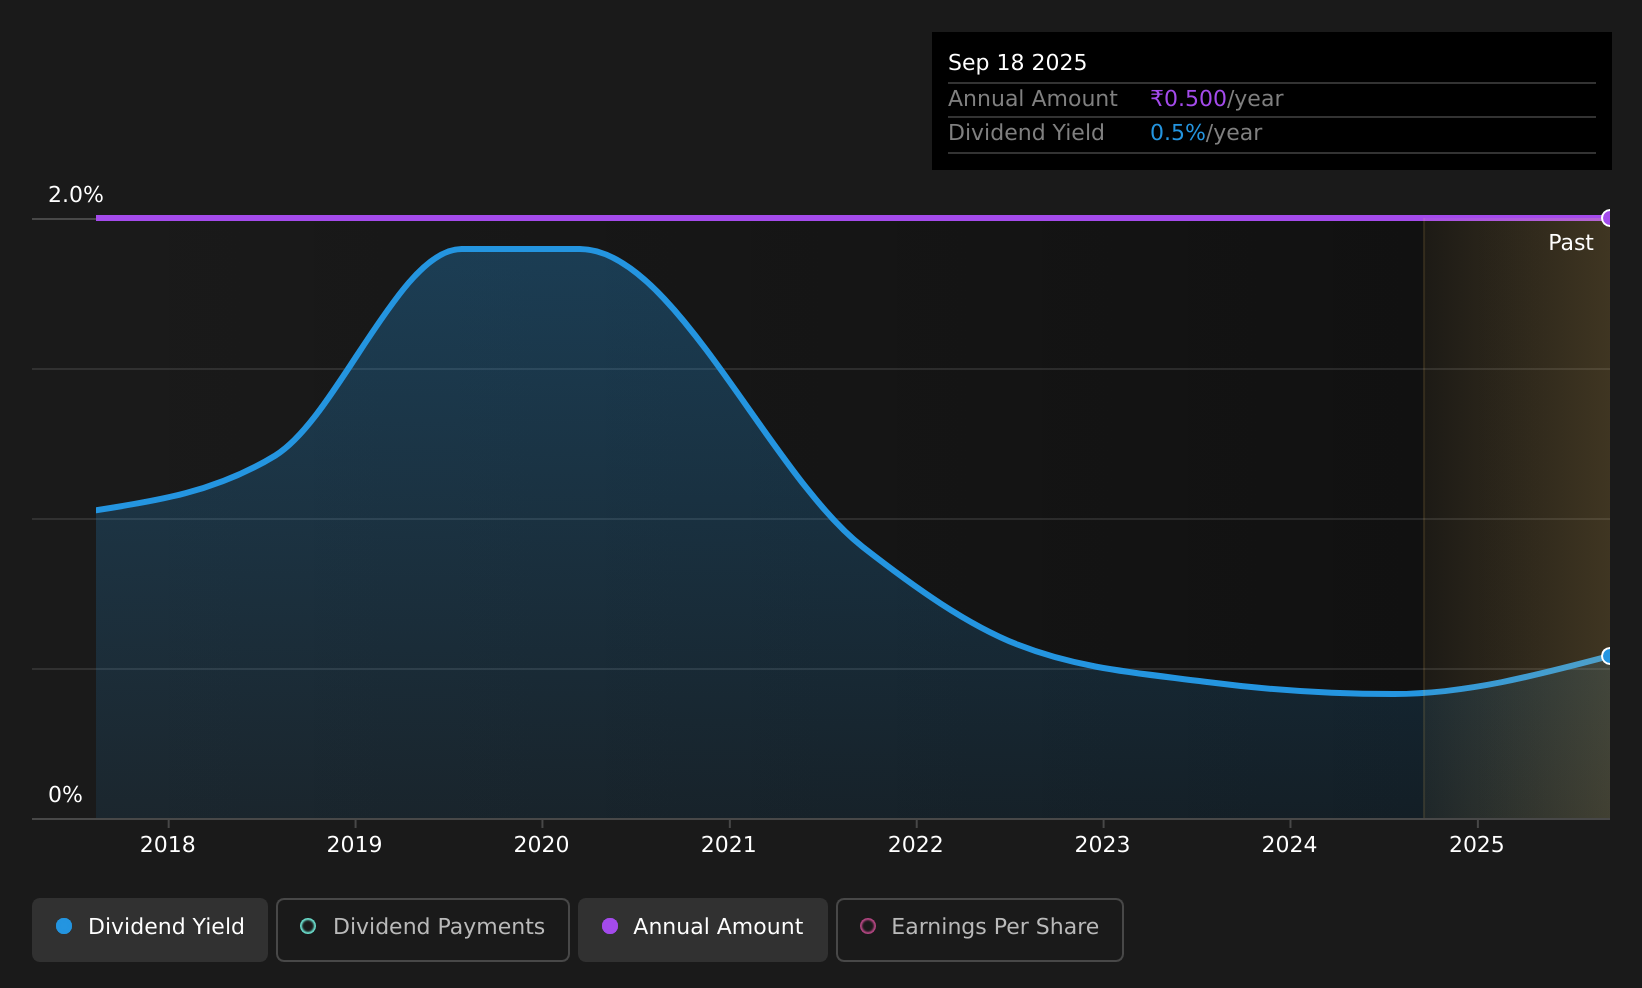1642x988 pixels.
Task: Click the teal Dividend Payments legend circle
Action: [308, 926]
